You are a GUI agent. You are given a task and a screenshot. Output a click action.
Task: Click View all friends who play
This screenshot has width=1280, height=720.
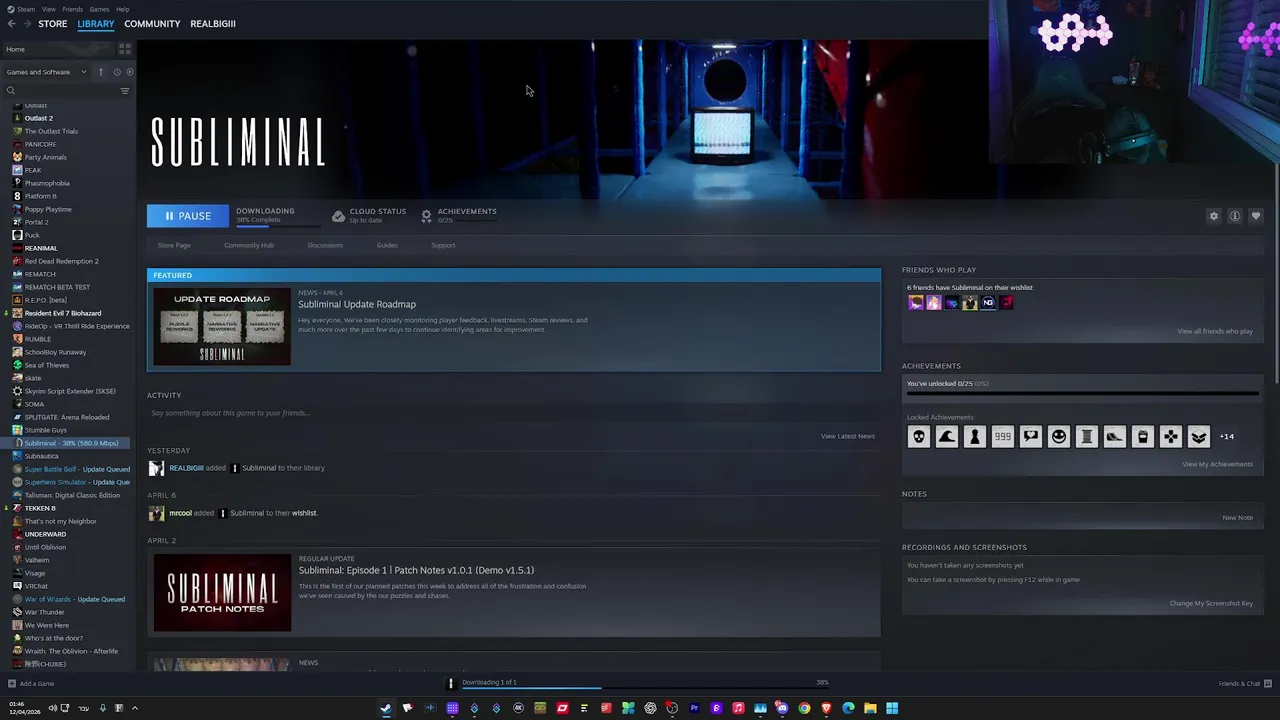pos(1215,331)
